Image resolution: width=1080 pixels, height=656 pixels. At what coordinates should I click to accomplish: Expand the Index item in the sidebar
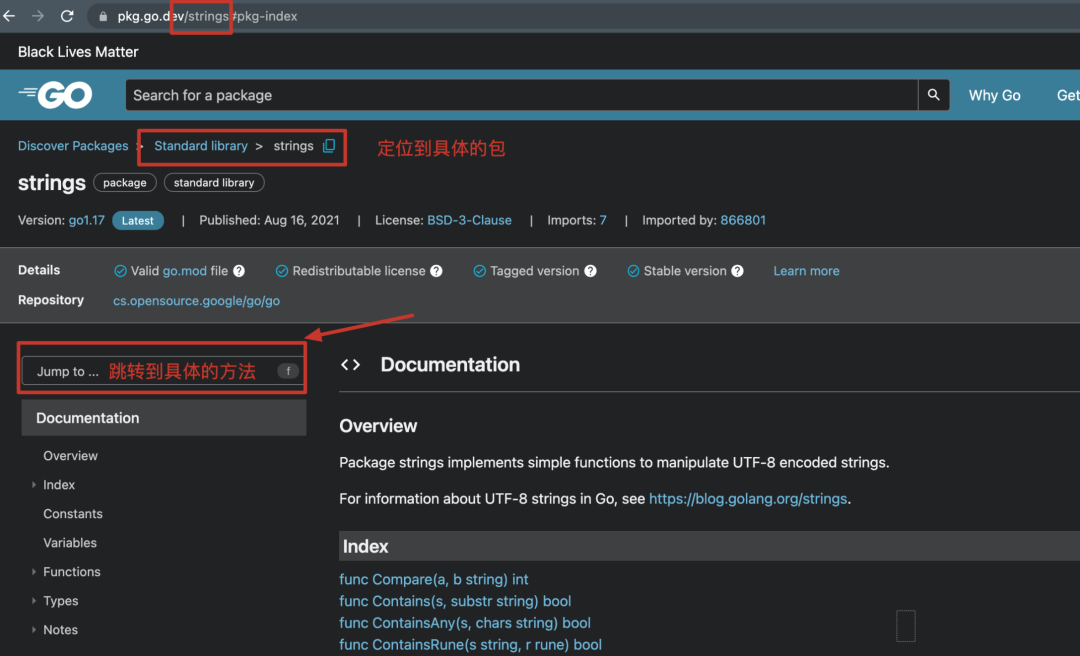coord(34,484)
